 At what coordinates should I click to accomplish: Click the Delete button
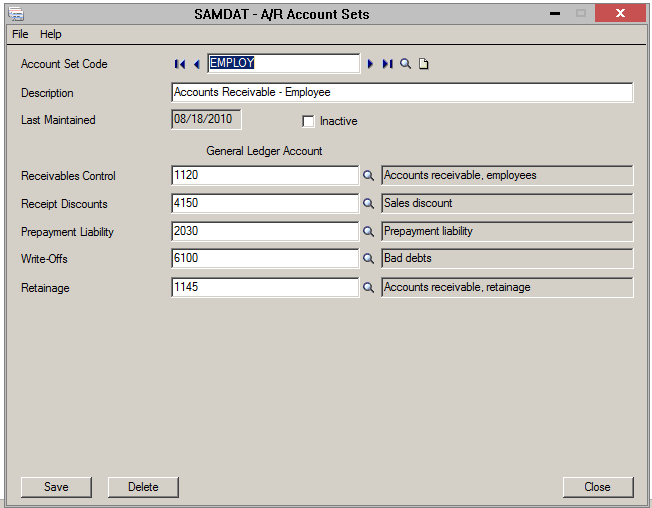tap(143, 487)
